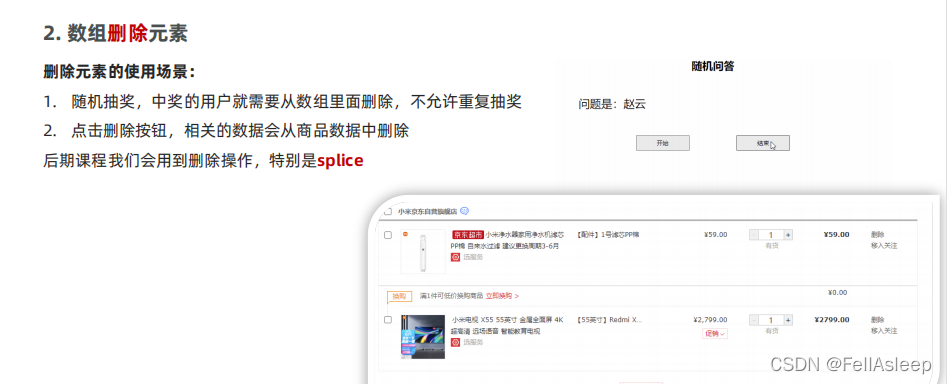Click the red 选服务 icon under the 小米电视 item
The image size is (947, 384).
click(x=455, y=342)
